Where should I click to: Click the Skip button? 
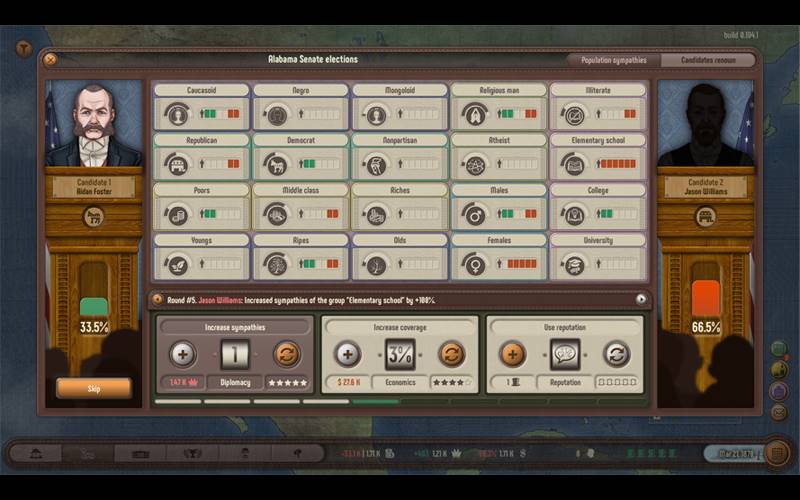[93, 388]
